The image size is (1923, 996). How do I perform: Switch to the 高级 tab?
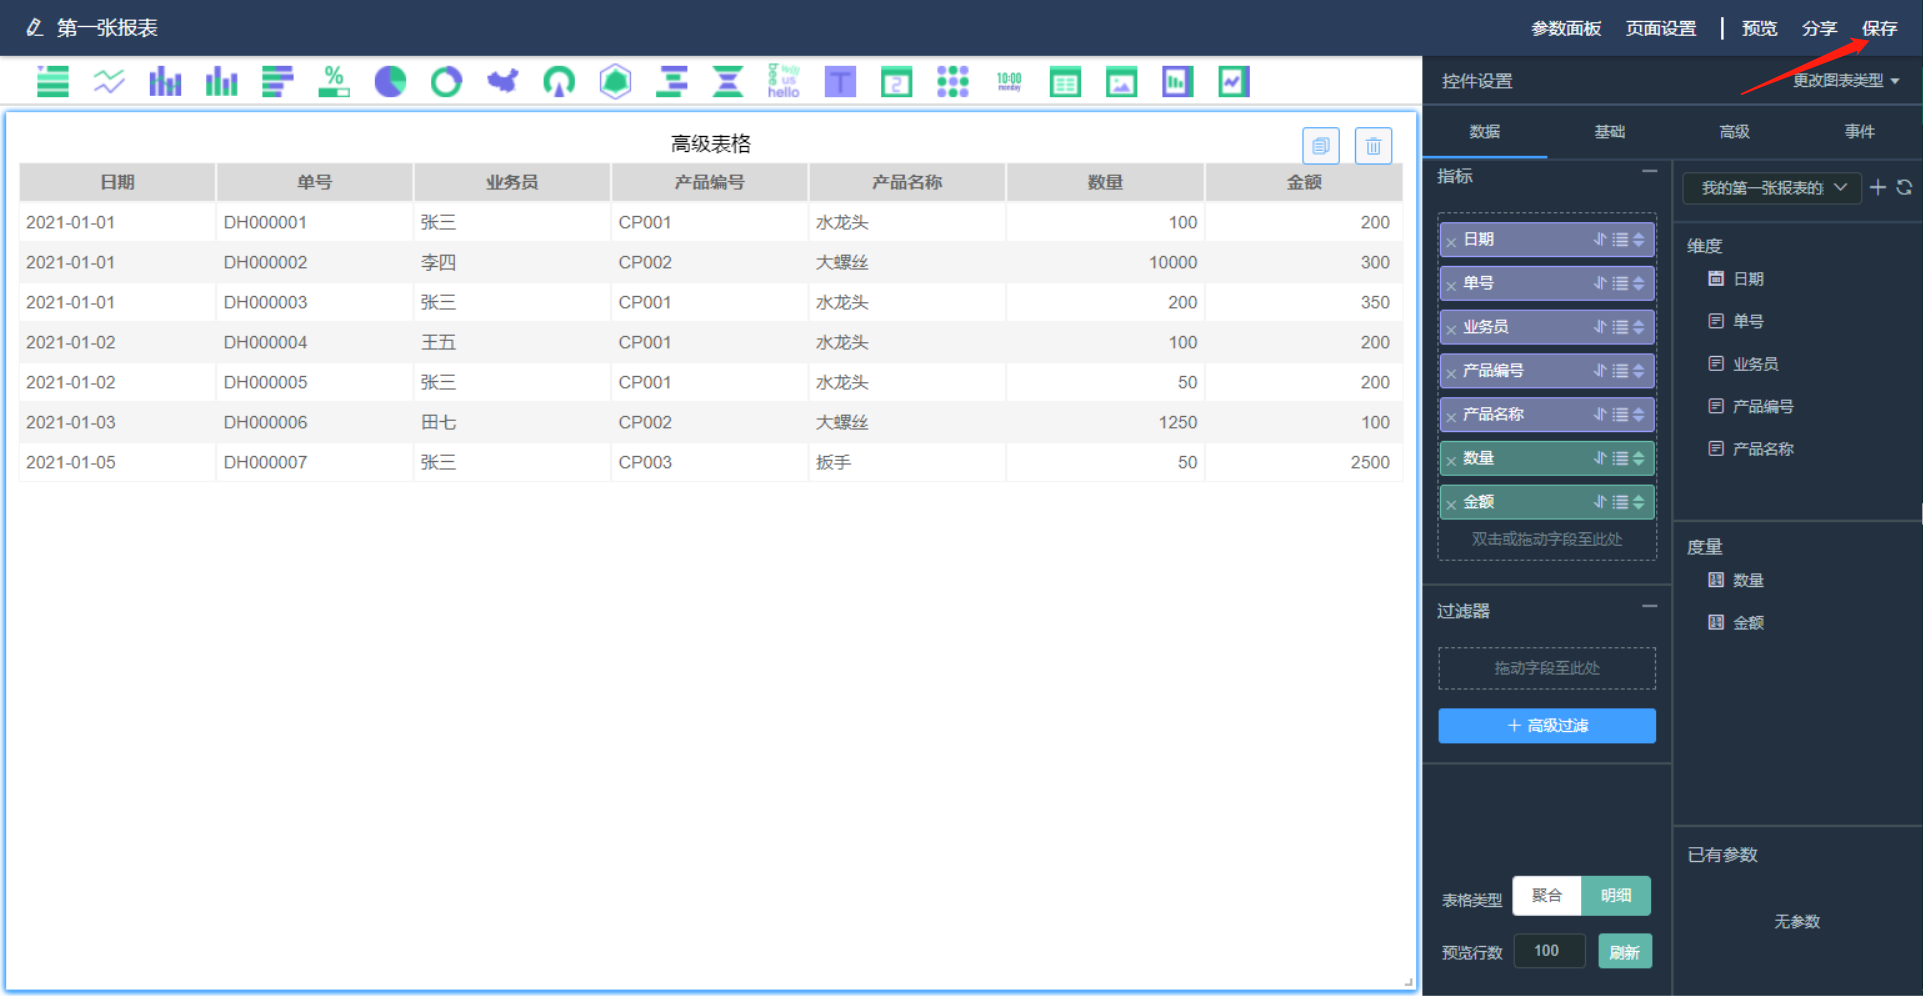[x=1735, y=132]
